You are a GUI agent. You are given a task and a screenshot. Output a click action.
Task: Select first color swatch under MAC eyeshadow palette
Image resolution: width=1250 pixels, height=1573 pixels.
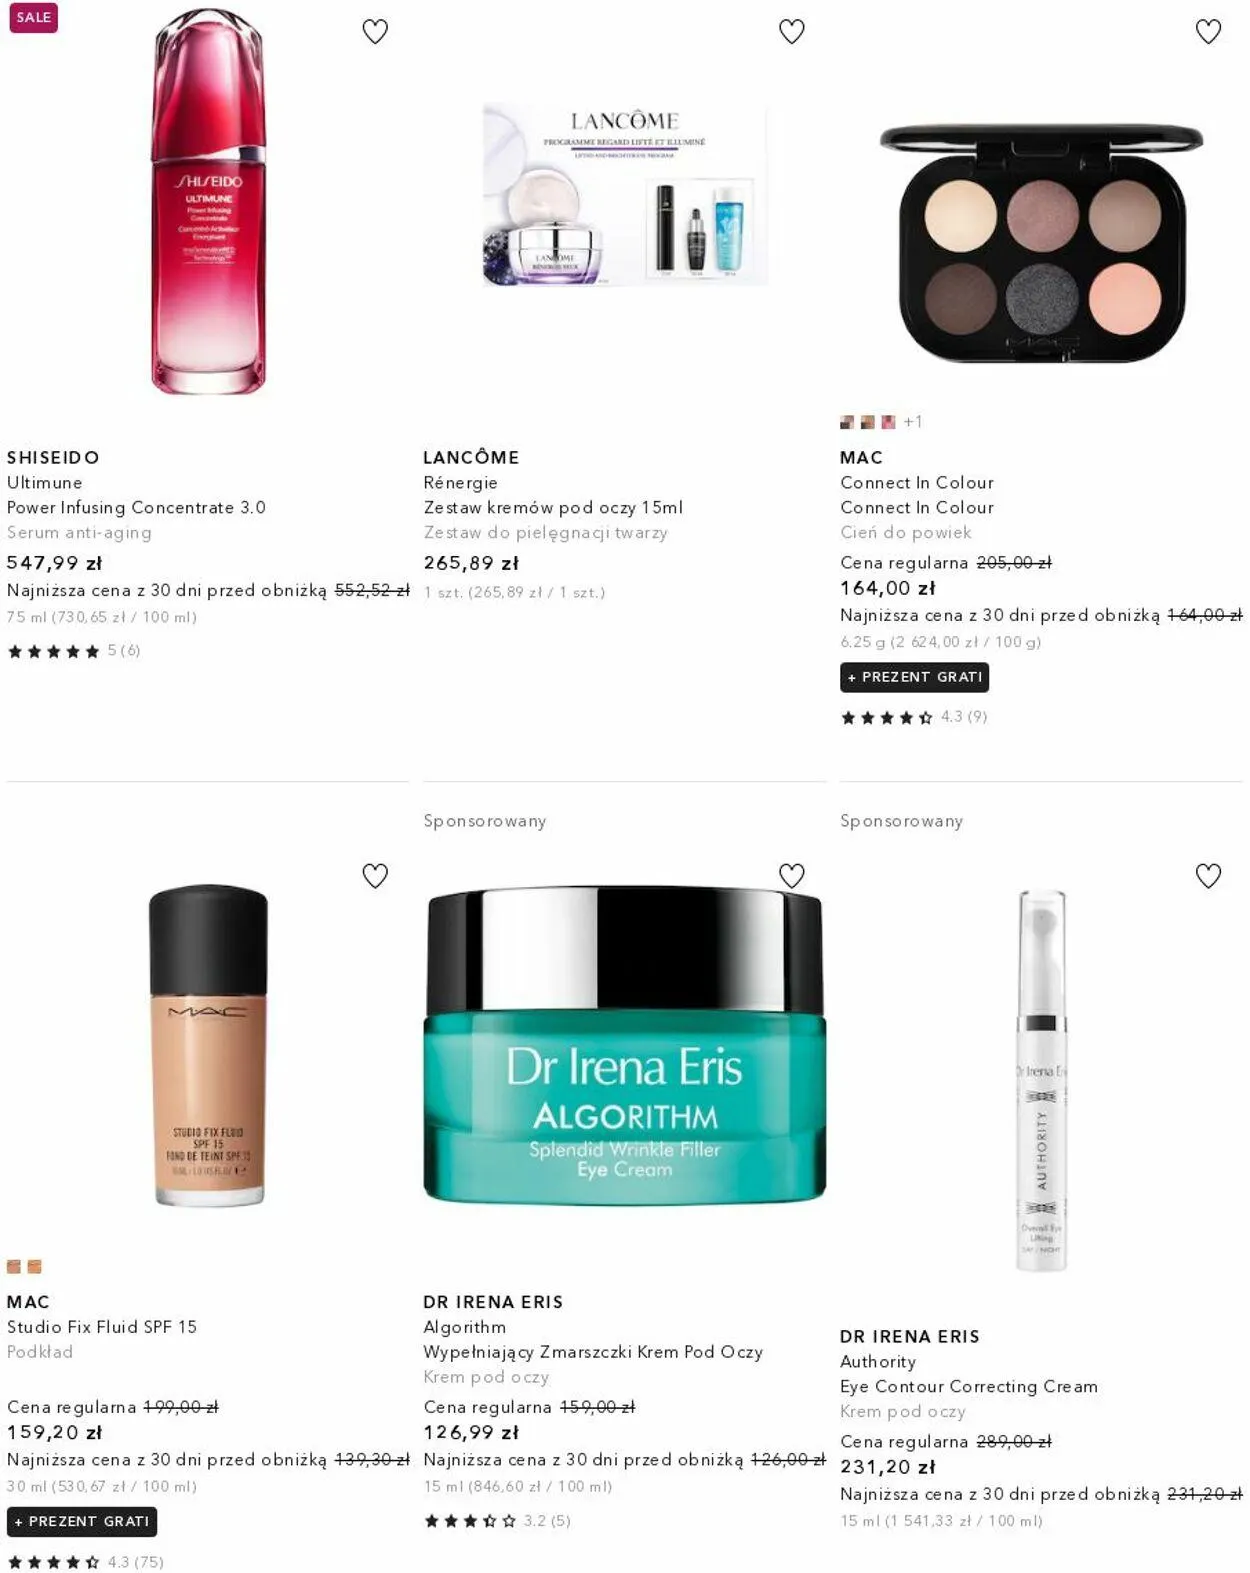coord(847,422)
